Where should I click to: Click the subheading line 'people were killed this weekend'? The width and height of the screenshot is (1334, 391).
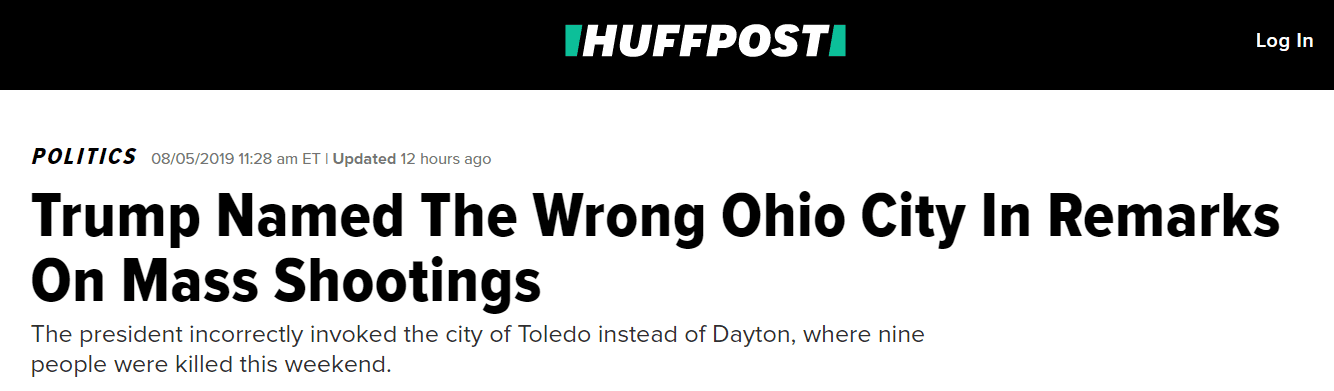tap(211, 363)
